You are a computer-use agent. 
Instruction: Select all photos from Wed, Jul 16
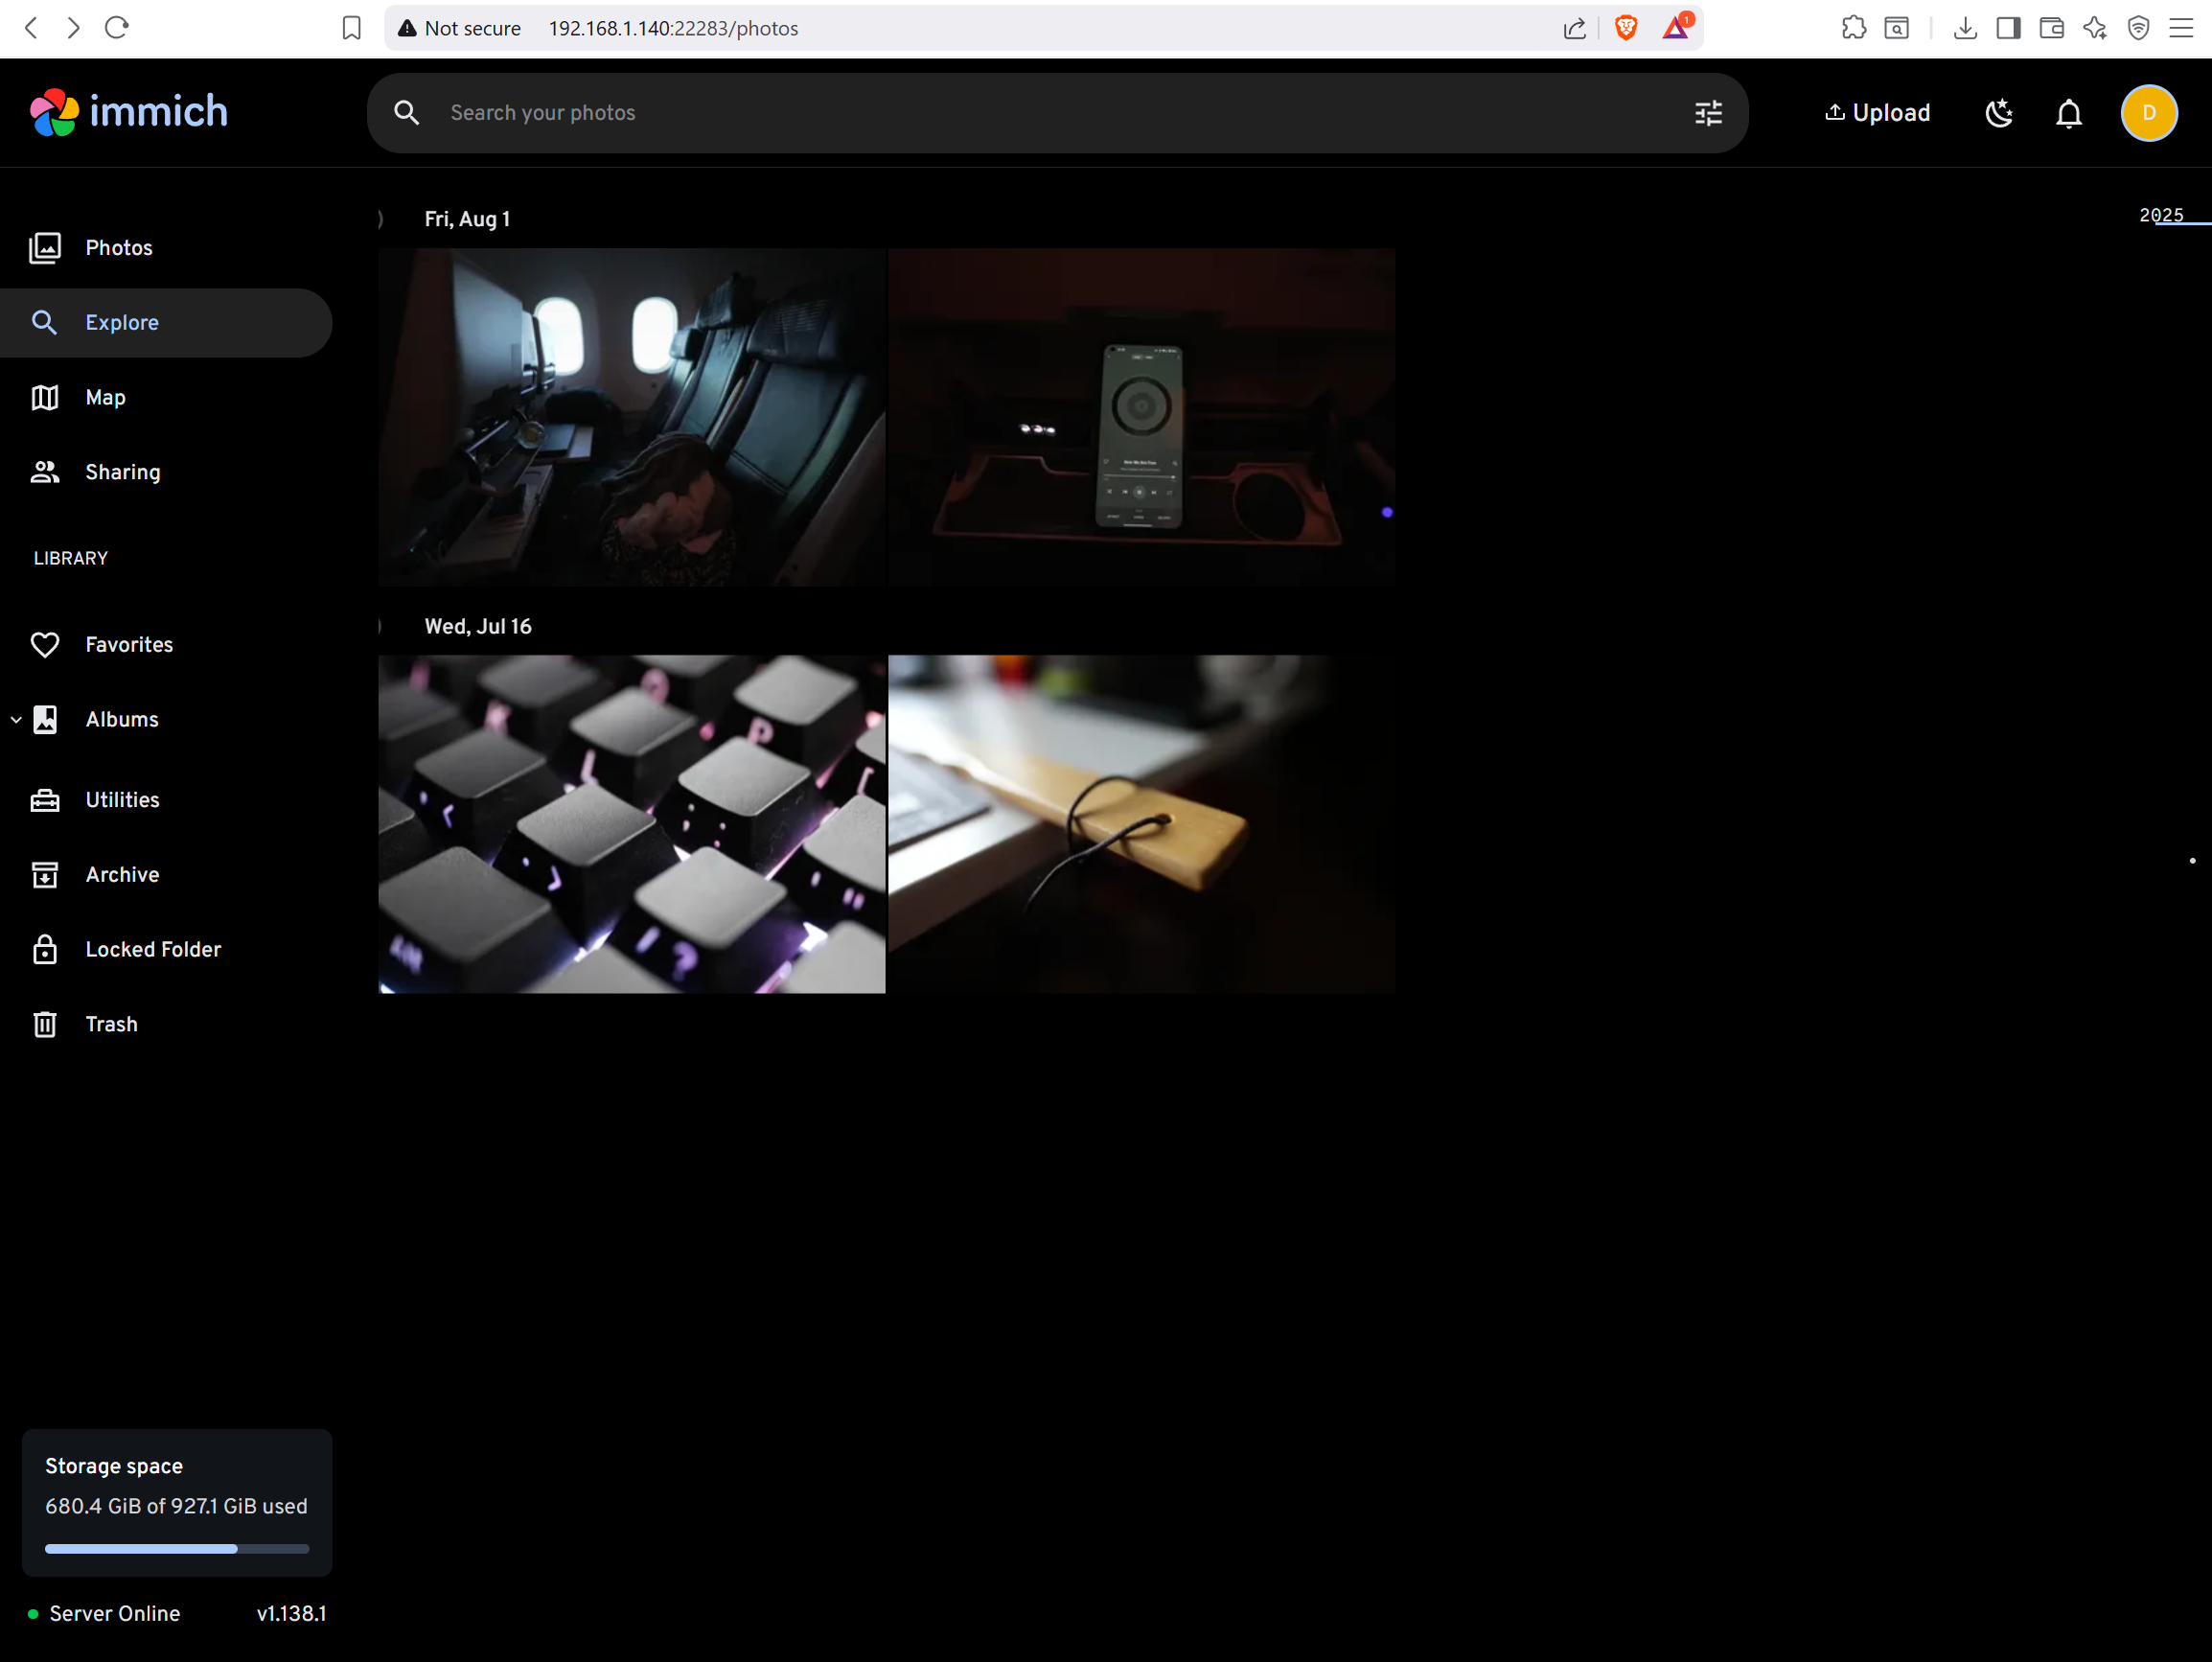pyautogui.click(x=381, y=627)
